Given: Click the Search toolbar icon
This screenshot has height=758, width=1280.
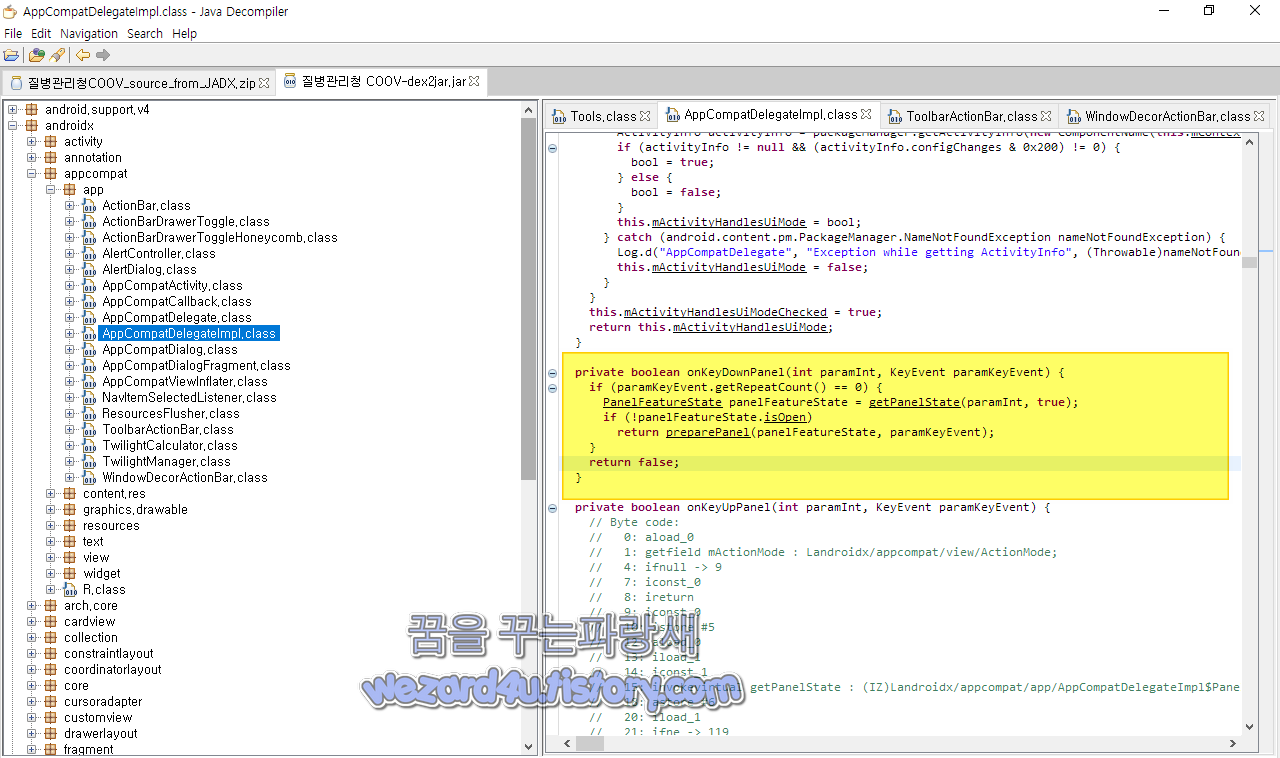Looking at the screenshot, I should coord(57,55).
